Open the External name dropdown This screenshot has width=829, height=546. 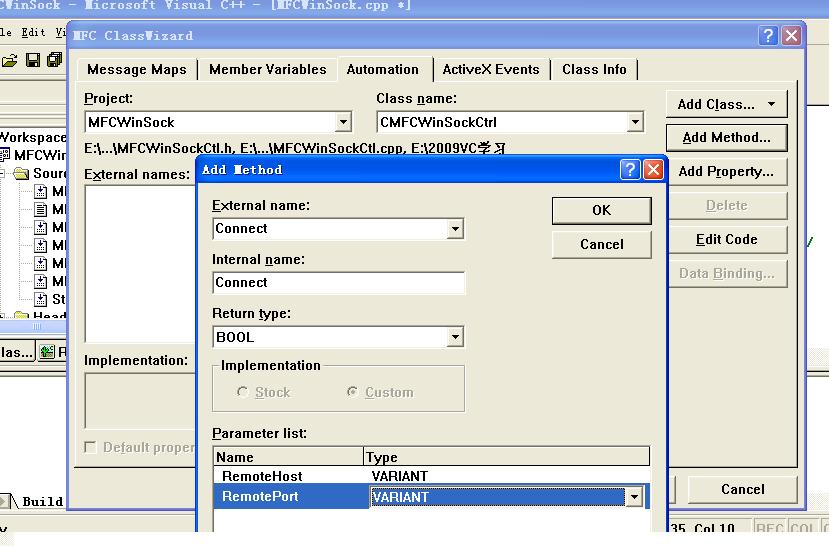(x=455, y=229)
